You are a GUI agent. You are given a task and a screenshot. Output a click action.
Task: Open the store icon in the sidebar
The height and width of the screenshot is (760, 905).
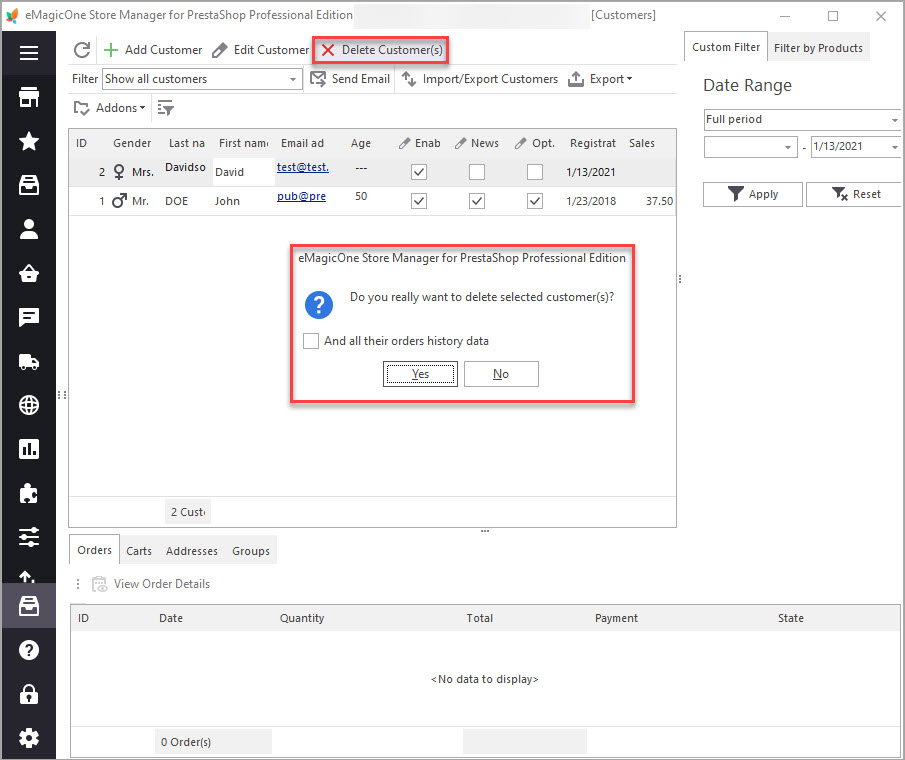point(29,97)
